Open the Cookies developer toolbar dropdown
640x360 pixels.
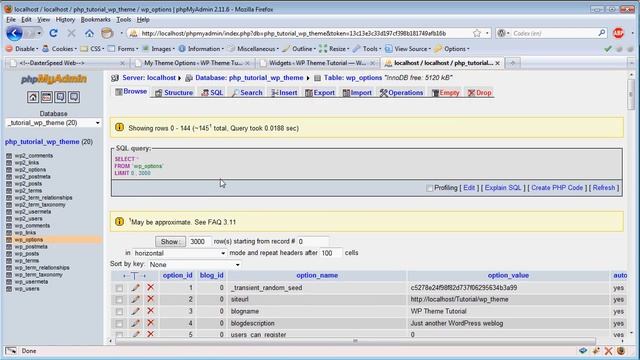60,49
